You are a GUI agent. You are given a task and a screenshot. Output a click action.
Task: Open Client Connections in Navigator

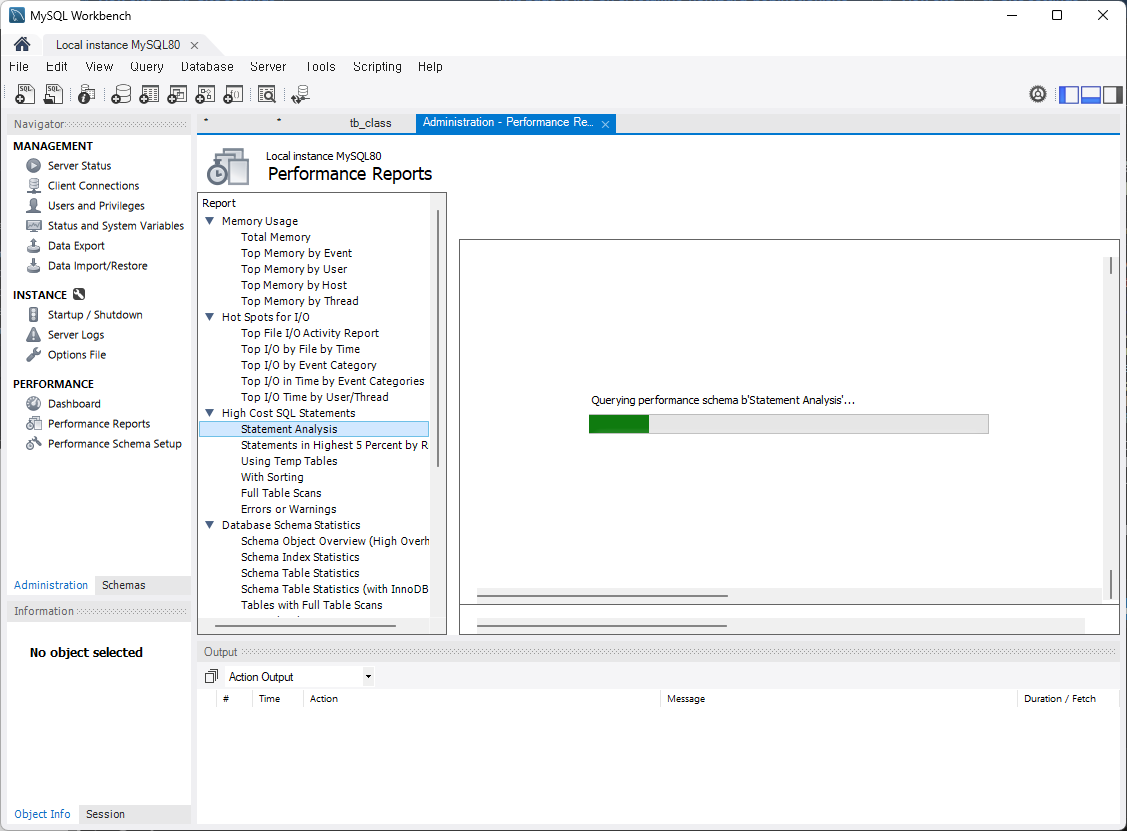[x=93, y=185]
